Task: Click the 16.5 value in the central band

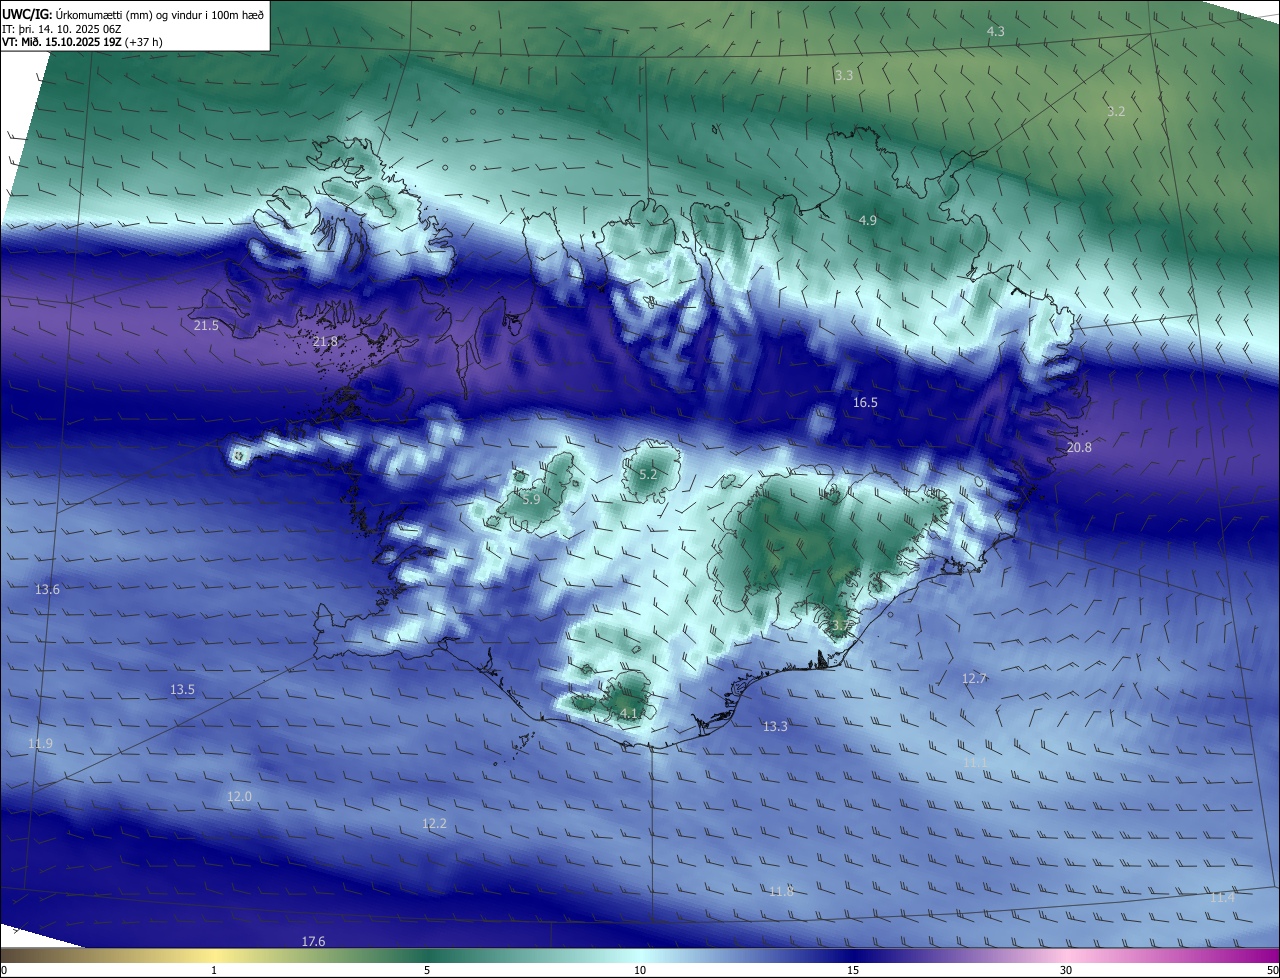Action: 865,402
